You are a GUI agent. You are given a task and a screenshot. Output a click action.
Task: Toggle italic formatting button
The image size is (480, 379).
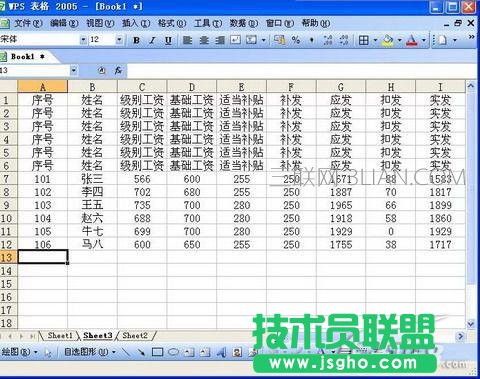coord(152,40)
